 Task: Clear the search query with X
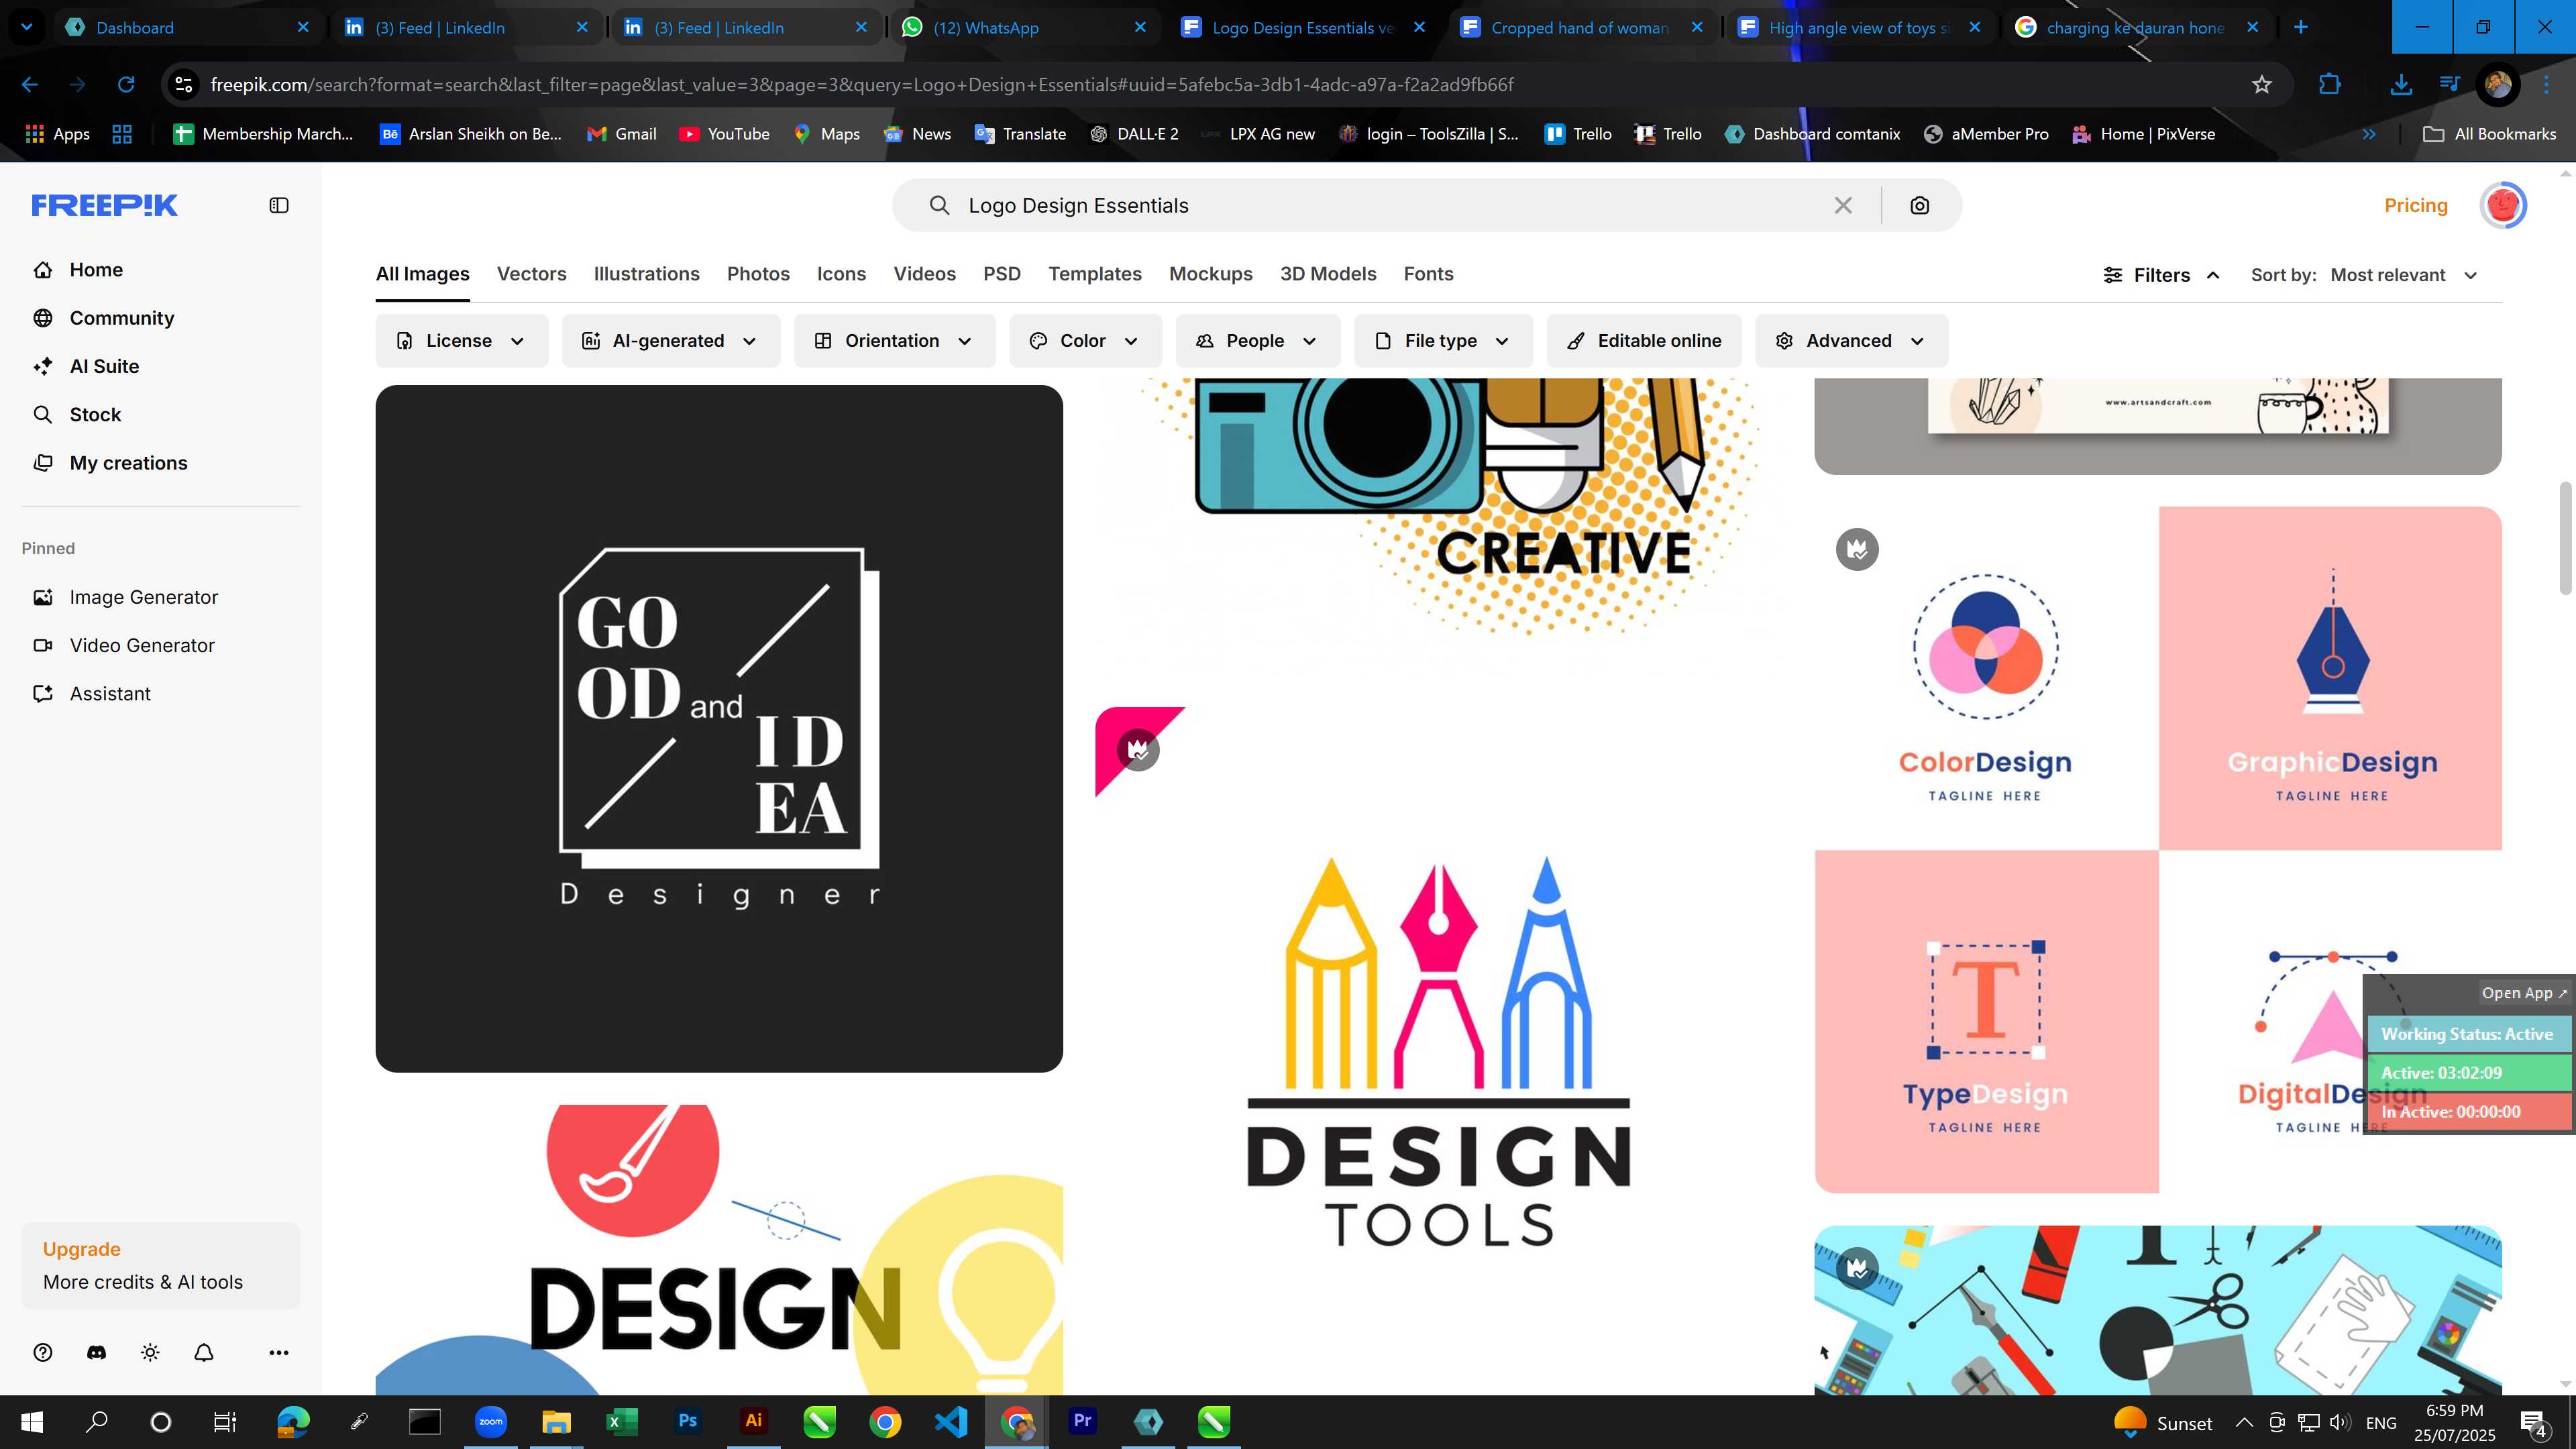(x=1843, y=205)
